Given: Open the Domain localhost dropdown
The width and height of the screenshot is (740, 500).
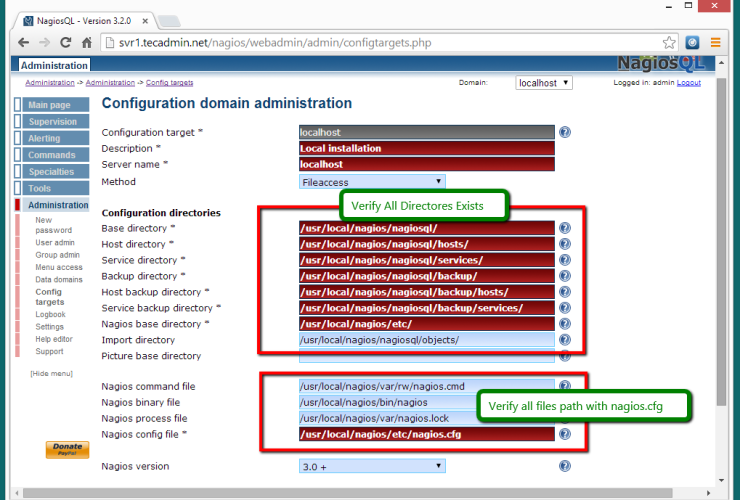Looking at the screenshot, I should click(x=544, y=83).
